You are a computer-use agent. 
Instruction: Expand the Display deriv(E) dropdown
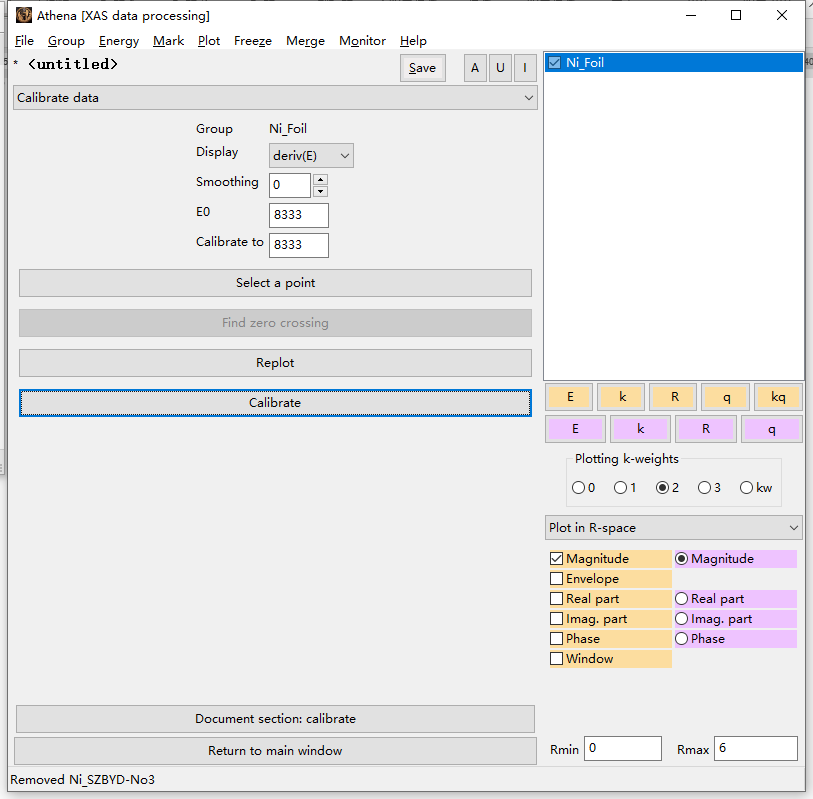[311, 156]
